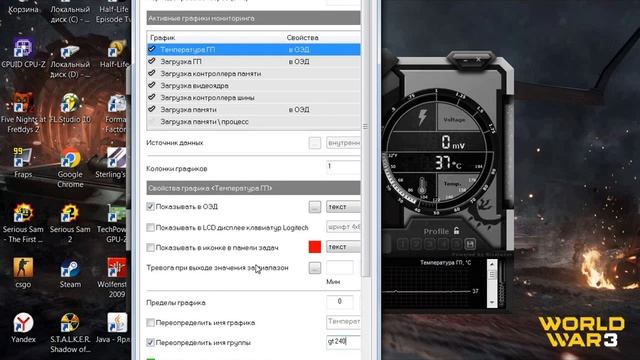Image resolution: width=640 pixels, height=360 pixels.
Task: Open the Steam desktop icon
Action: pyautogui.click(x=70, y=273)
